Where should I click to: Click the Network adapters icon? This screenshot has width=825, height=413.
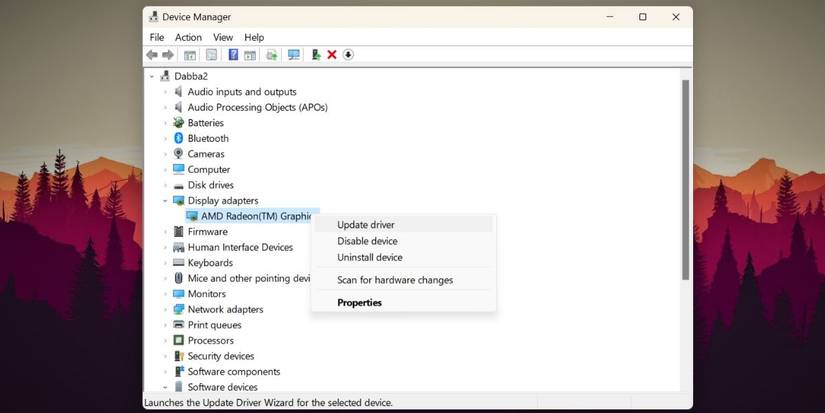point(179,309)
